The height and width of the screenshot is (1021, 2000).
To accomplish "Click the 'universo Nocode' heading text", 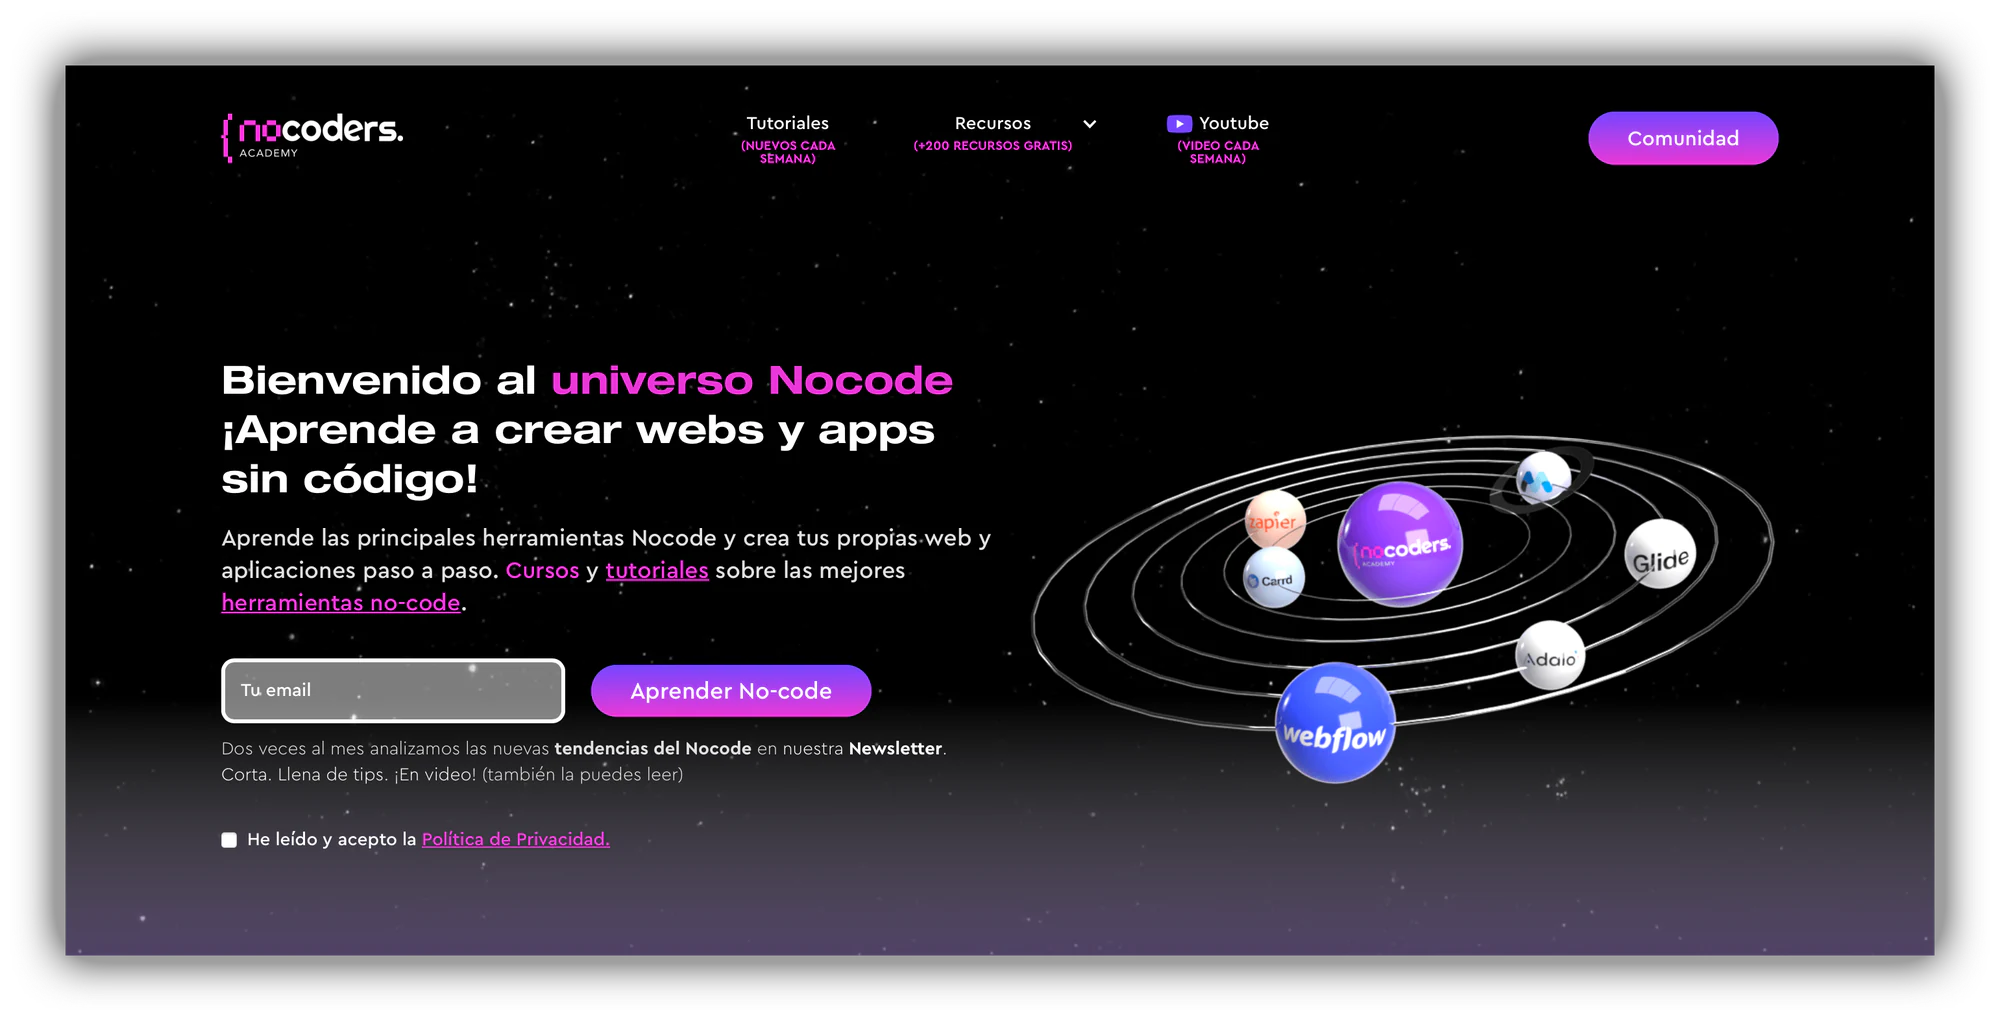I will click(752, 380).
